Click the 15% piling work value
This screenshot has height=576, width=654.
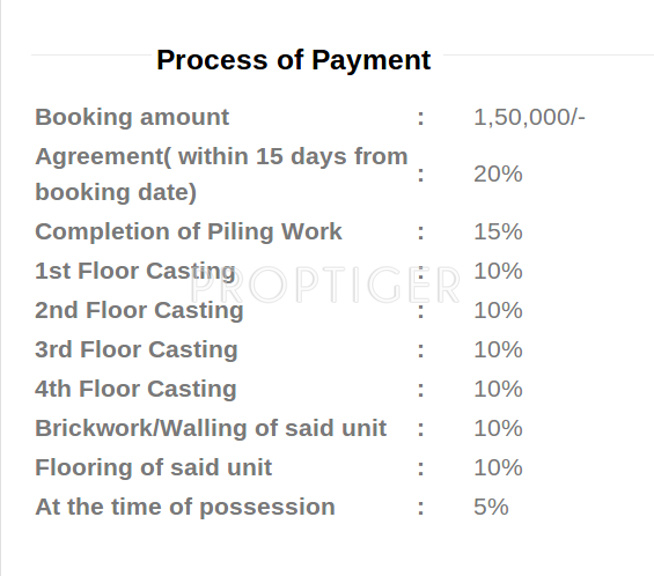pyautogui.click(x=498, y=232)
